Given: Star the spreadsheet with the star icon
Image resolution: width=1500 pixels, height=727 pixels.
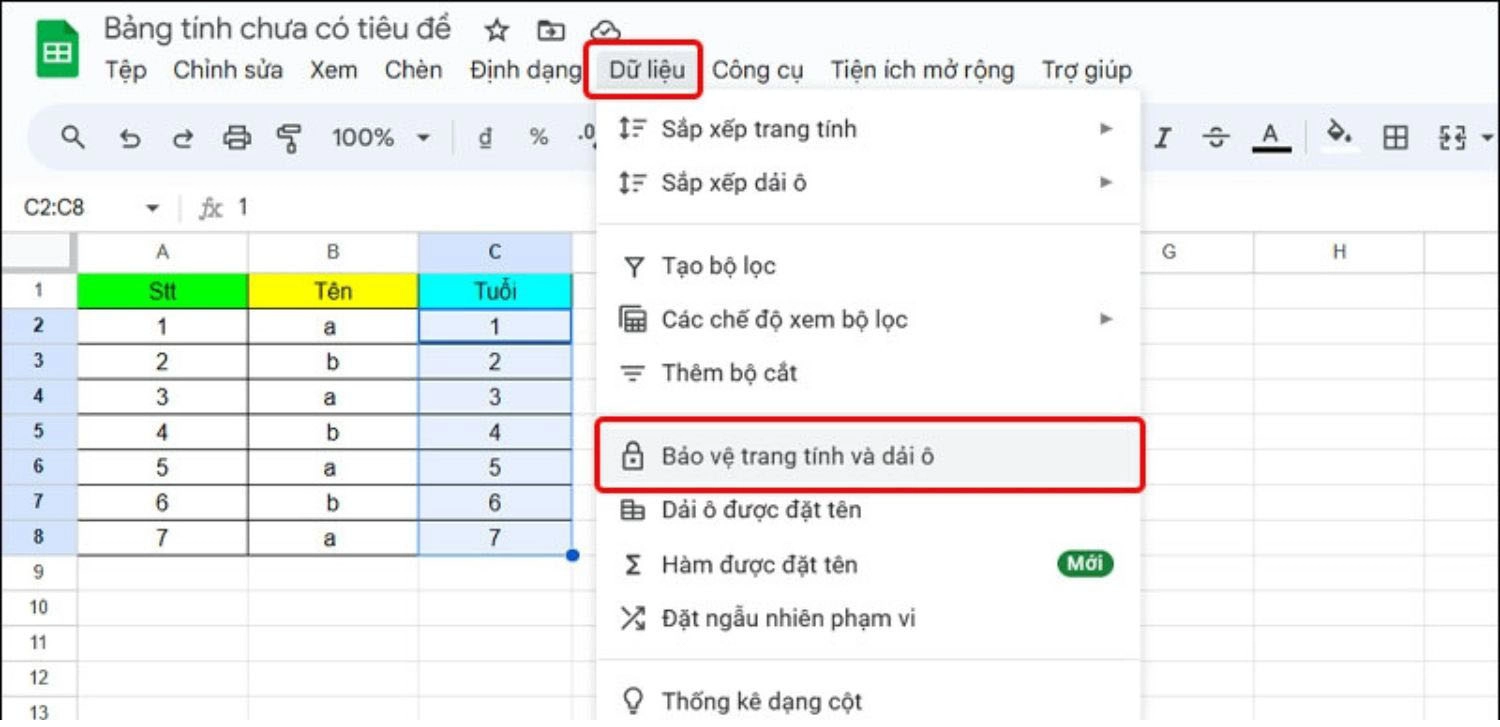Looking at the screenshot, I should tap(497, 30).
